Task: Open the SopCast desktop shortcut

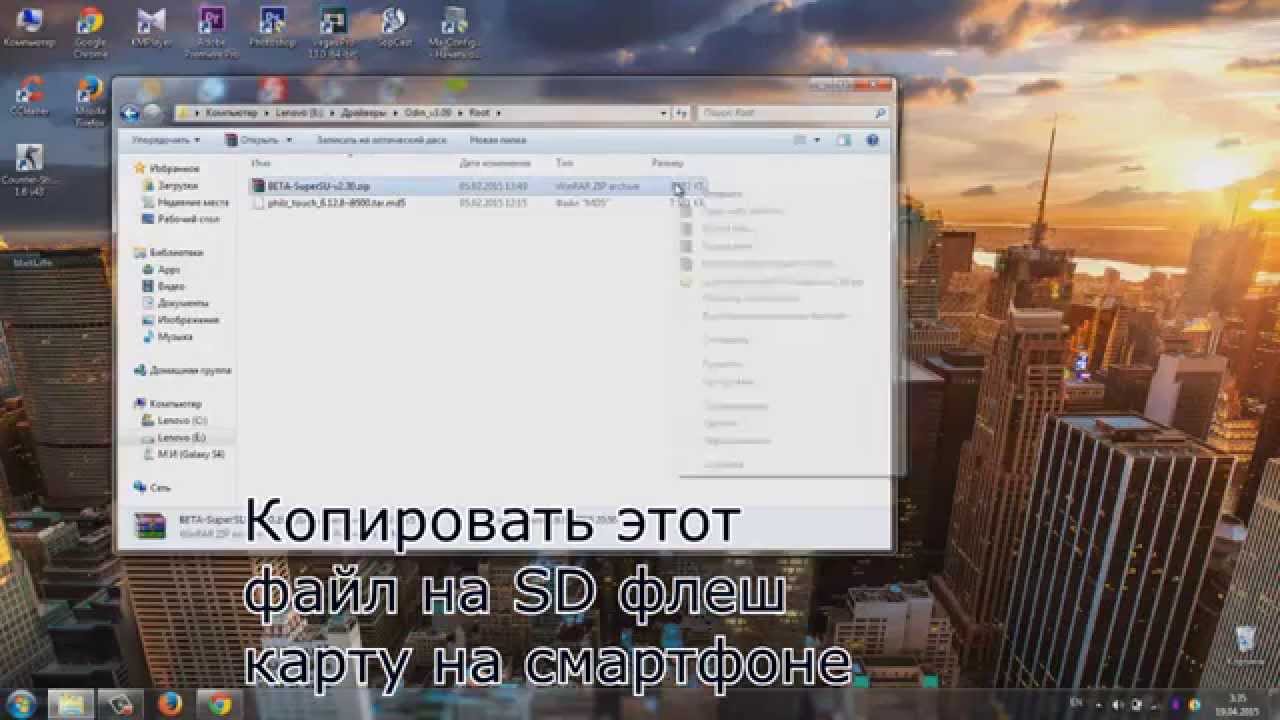Action: pos(394,27)
